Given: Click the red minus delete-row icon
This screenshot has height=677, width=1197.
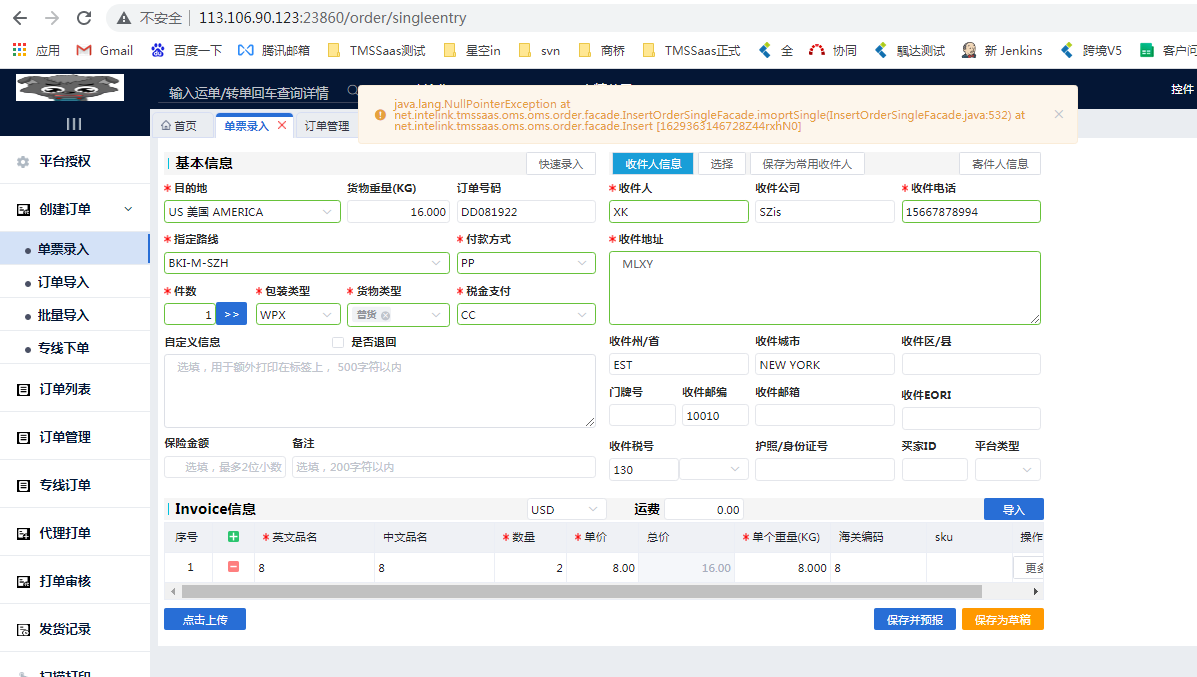Looking at the screenshot, I should [x=234, y=567].
